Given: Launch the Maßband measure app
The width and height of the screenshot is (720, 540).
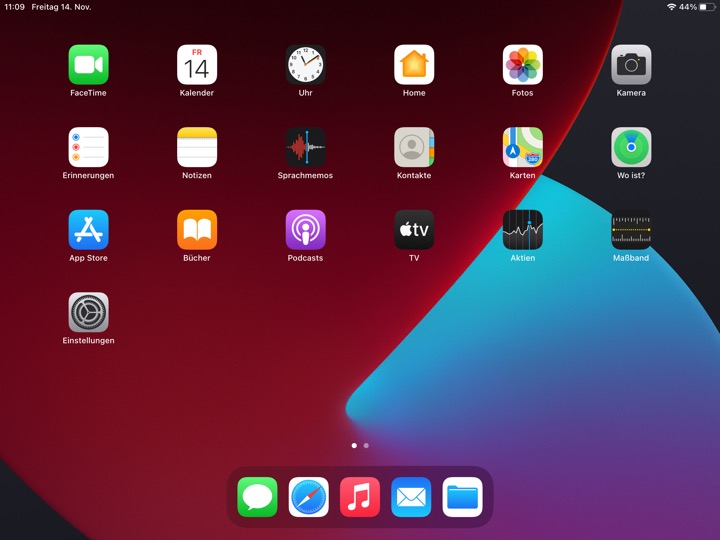Looking at the screenshot, I should coord(631,230).
